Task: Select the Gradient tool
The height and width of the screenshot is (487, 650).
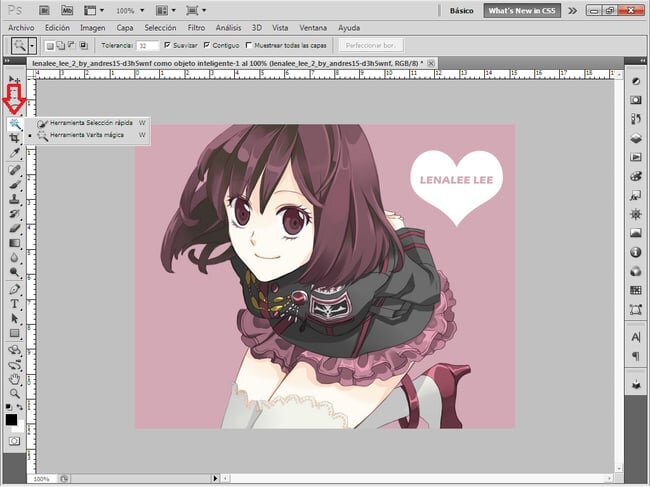Action: pyautogui.click(x=15, y=243)
